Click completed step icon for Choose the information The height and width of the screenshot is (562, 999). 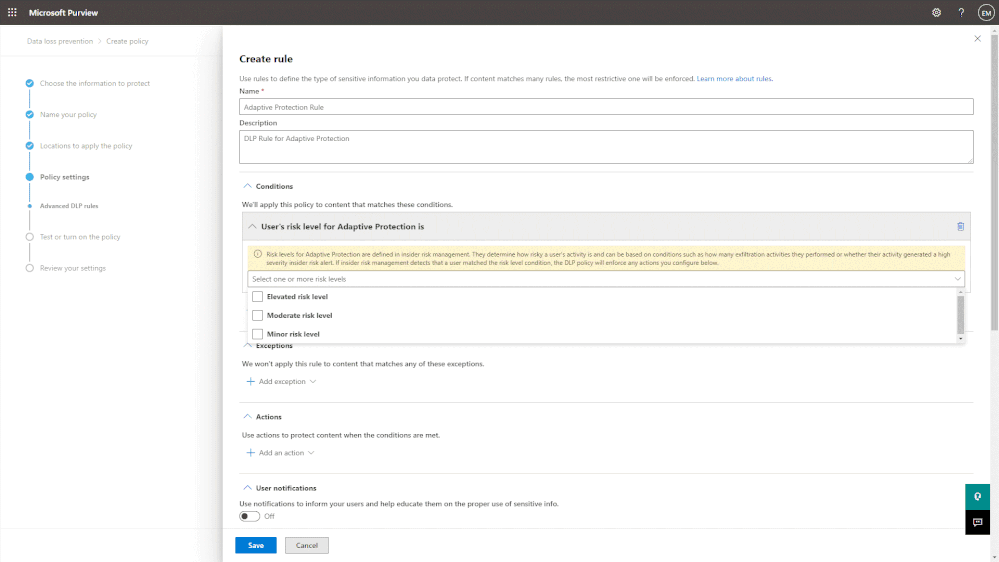pyautogui.click(x=29, y=83)
